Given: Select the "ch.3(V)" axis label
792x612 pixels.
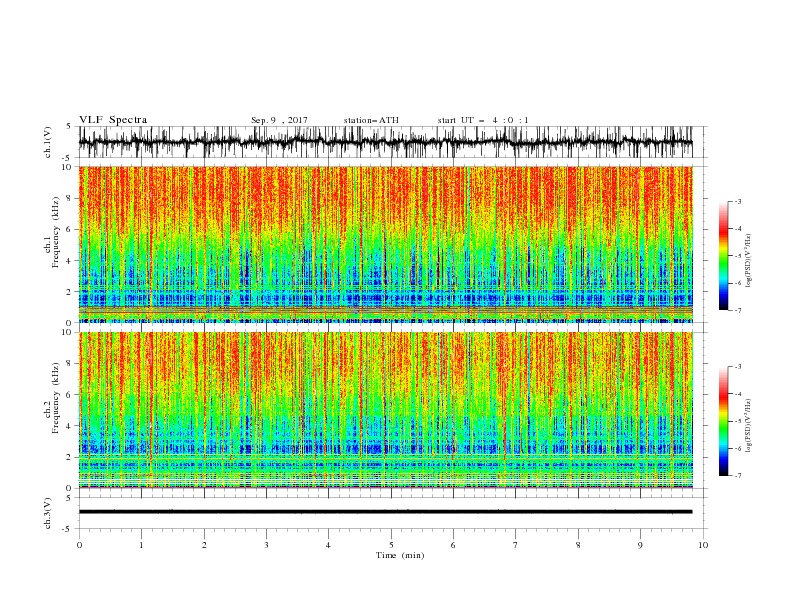Looking at the screenshot, I should (x=48, y=513).
